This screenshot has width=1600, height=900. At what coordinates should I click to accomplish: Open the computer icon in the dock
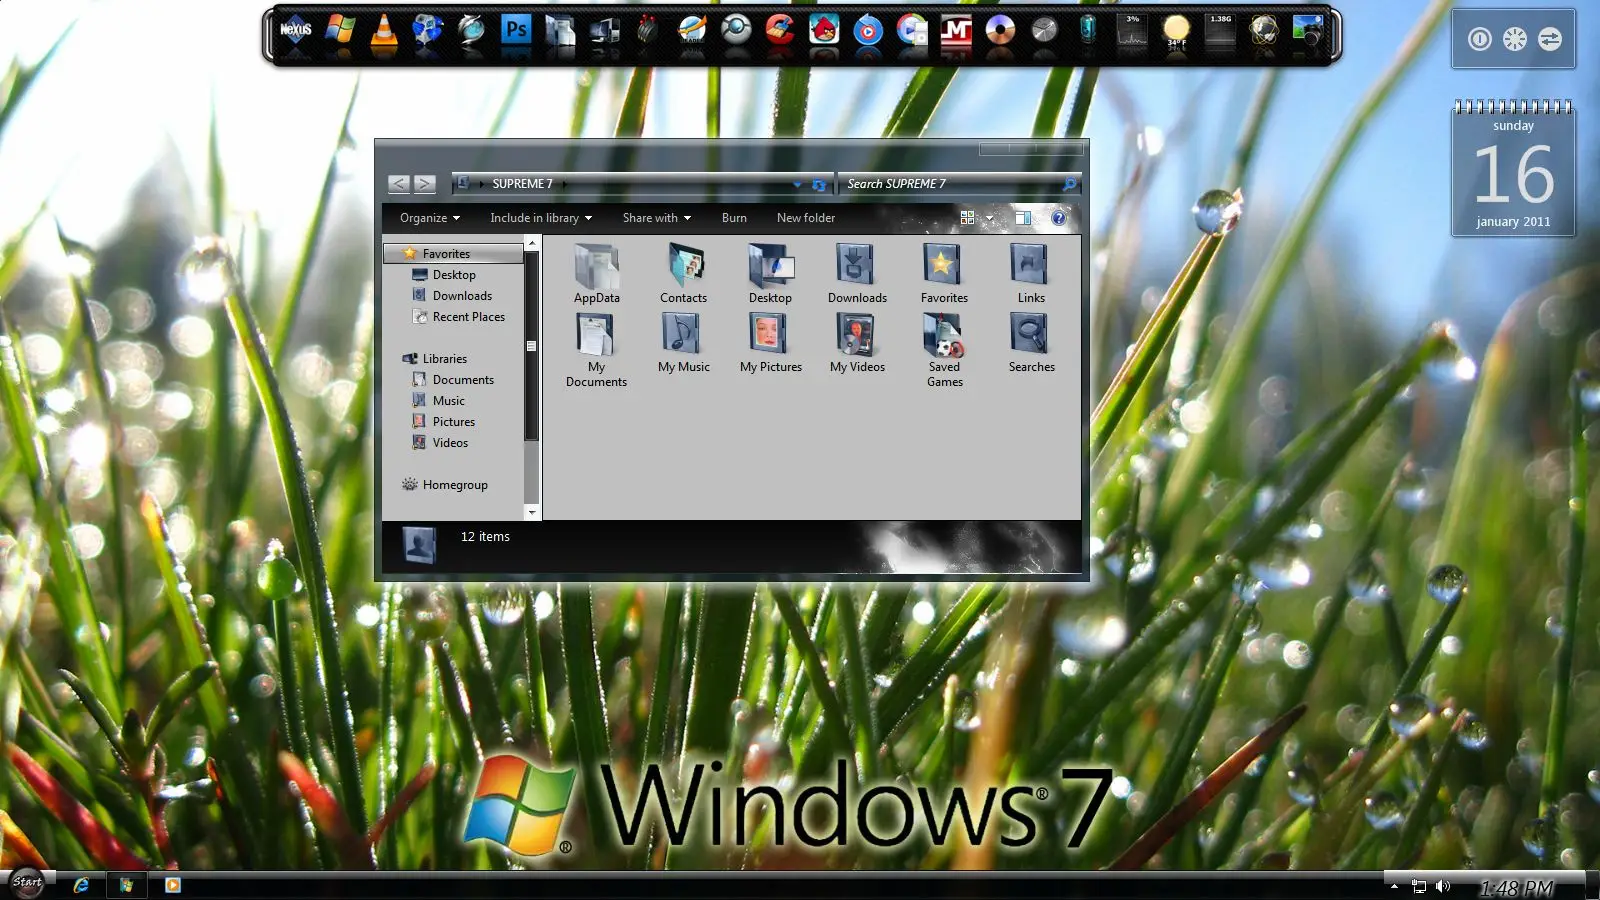604,31
